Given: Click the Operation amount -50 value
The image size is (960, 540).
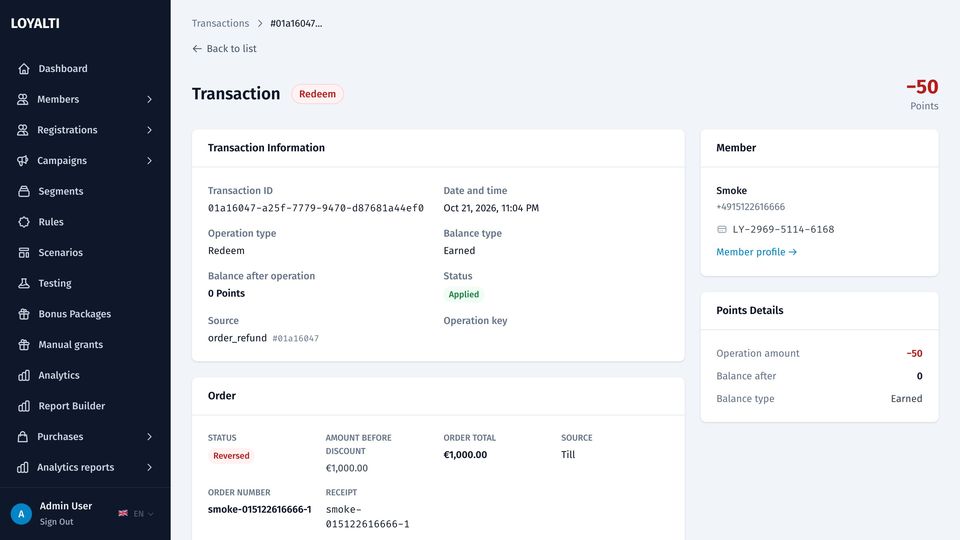Looking at the screenshot, I should (x=914, y=353).
